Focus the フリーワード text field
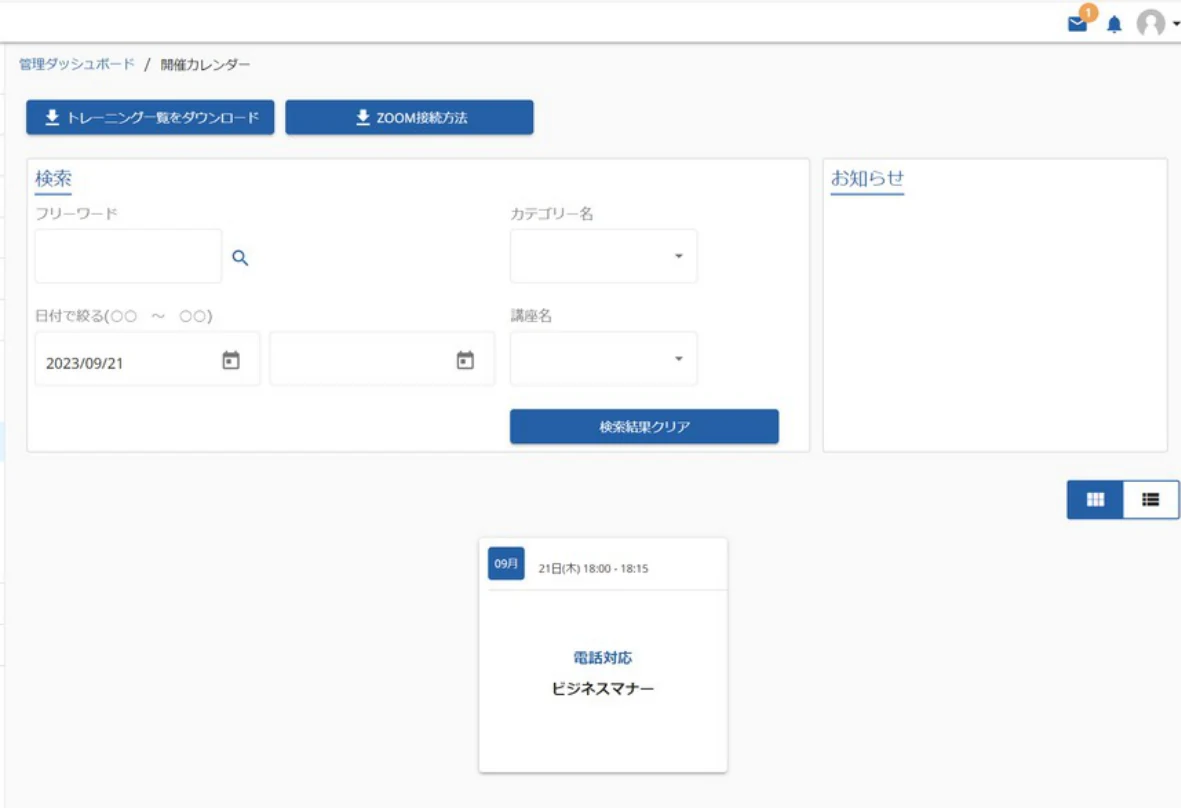Viewport: 1181px width, 808px height. pos(128,256)
